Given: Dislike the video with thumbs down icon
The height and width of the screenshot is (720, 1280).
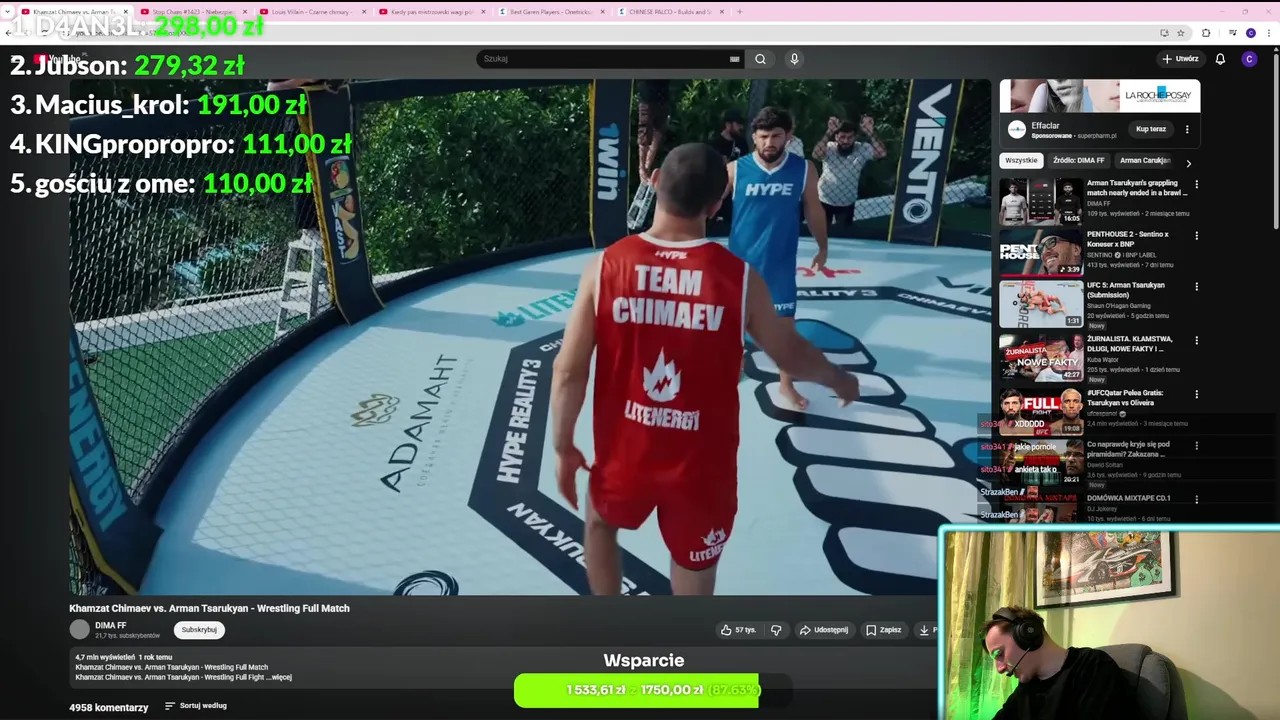Looking at the screenshot, I should 776,630.
